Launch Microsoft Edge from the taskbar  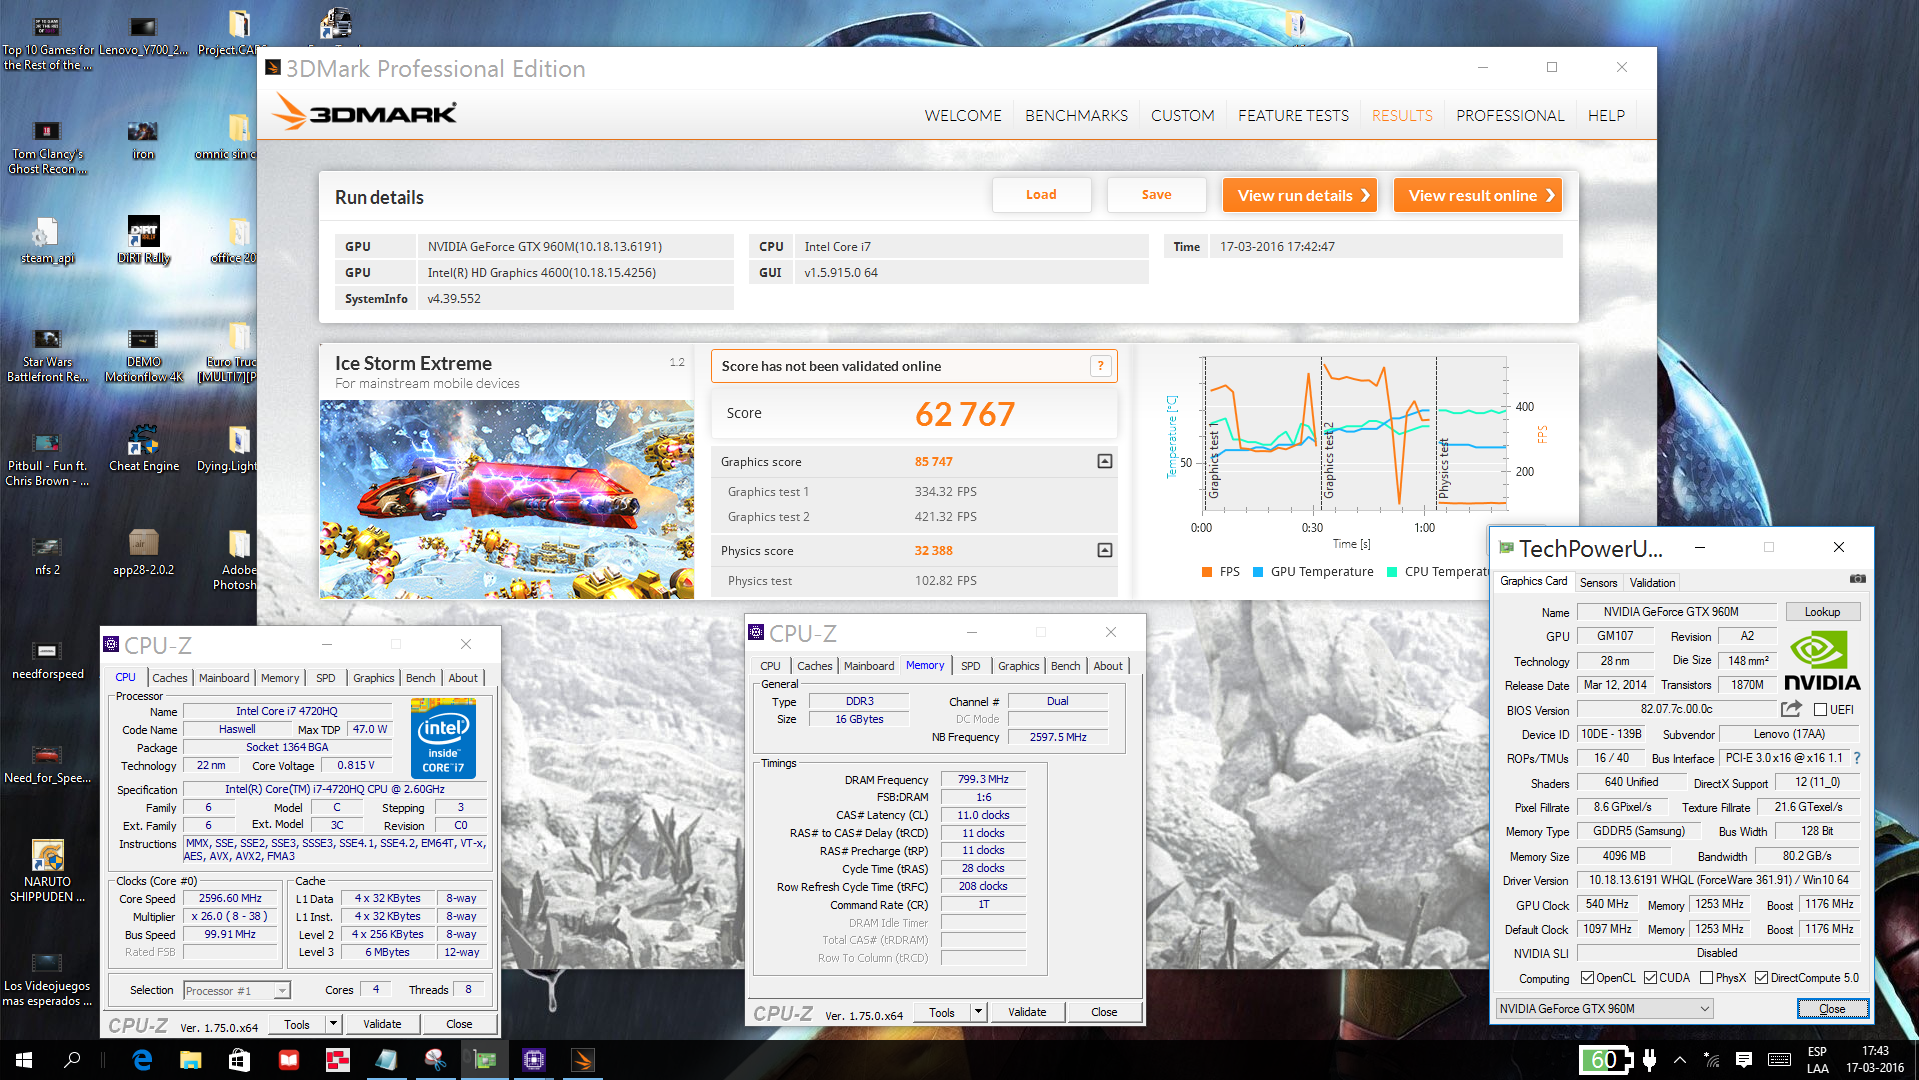click(142, 1060)
